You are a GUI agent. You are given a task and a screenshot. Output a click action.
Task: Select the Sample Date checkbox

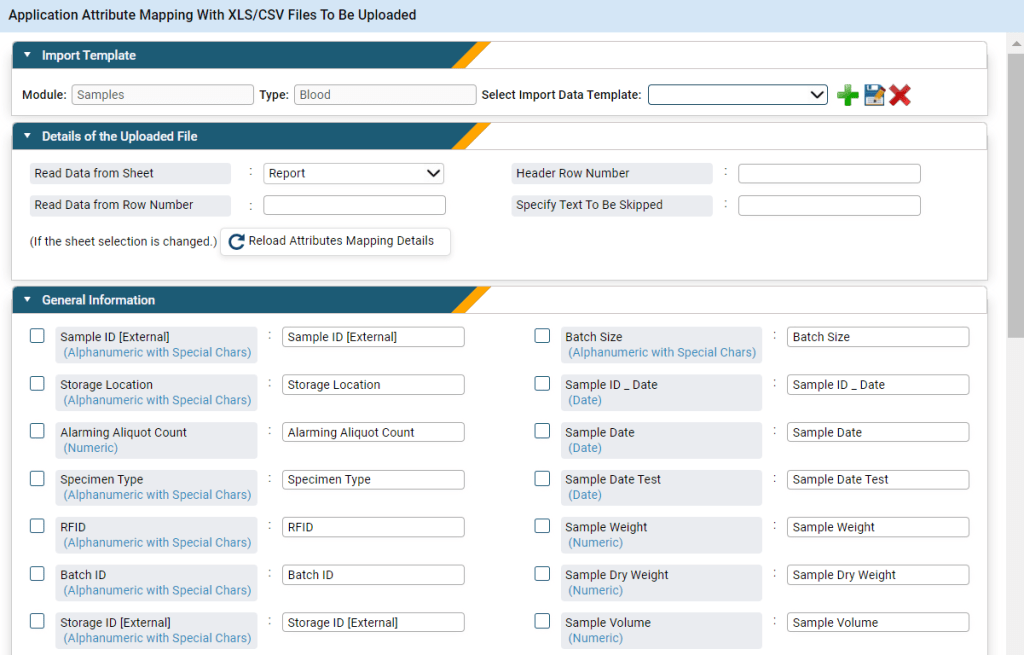coord(542,430)
